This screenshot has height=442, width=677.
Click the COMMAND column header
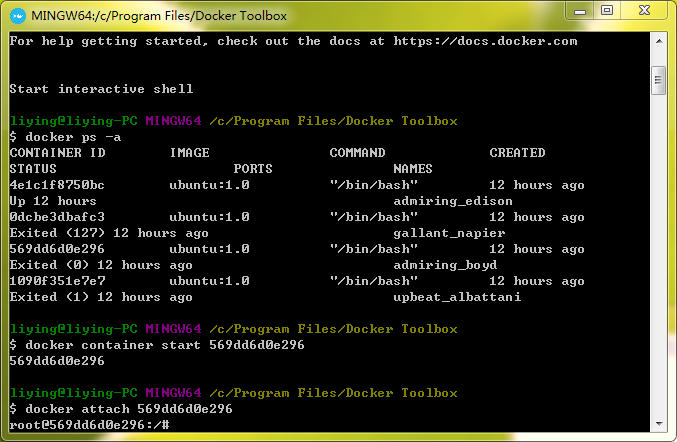coord(357,153)
